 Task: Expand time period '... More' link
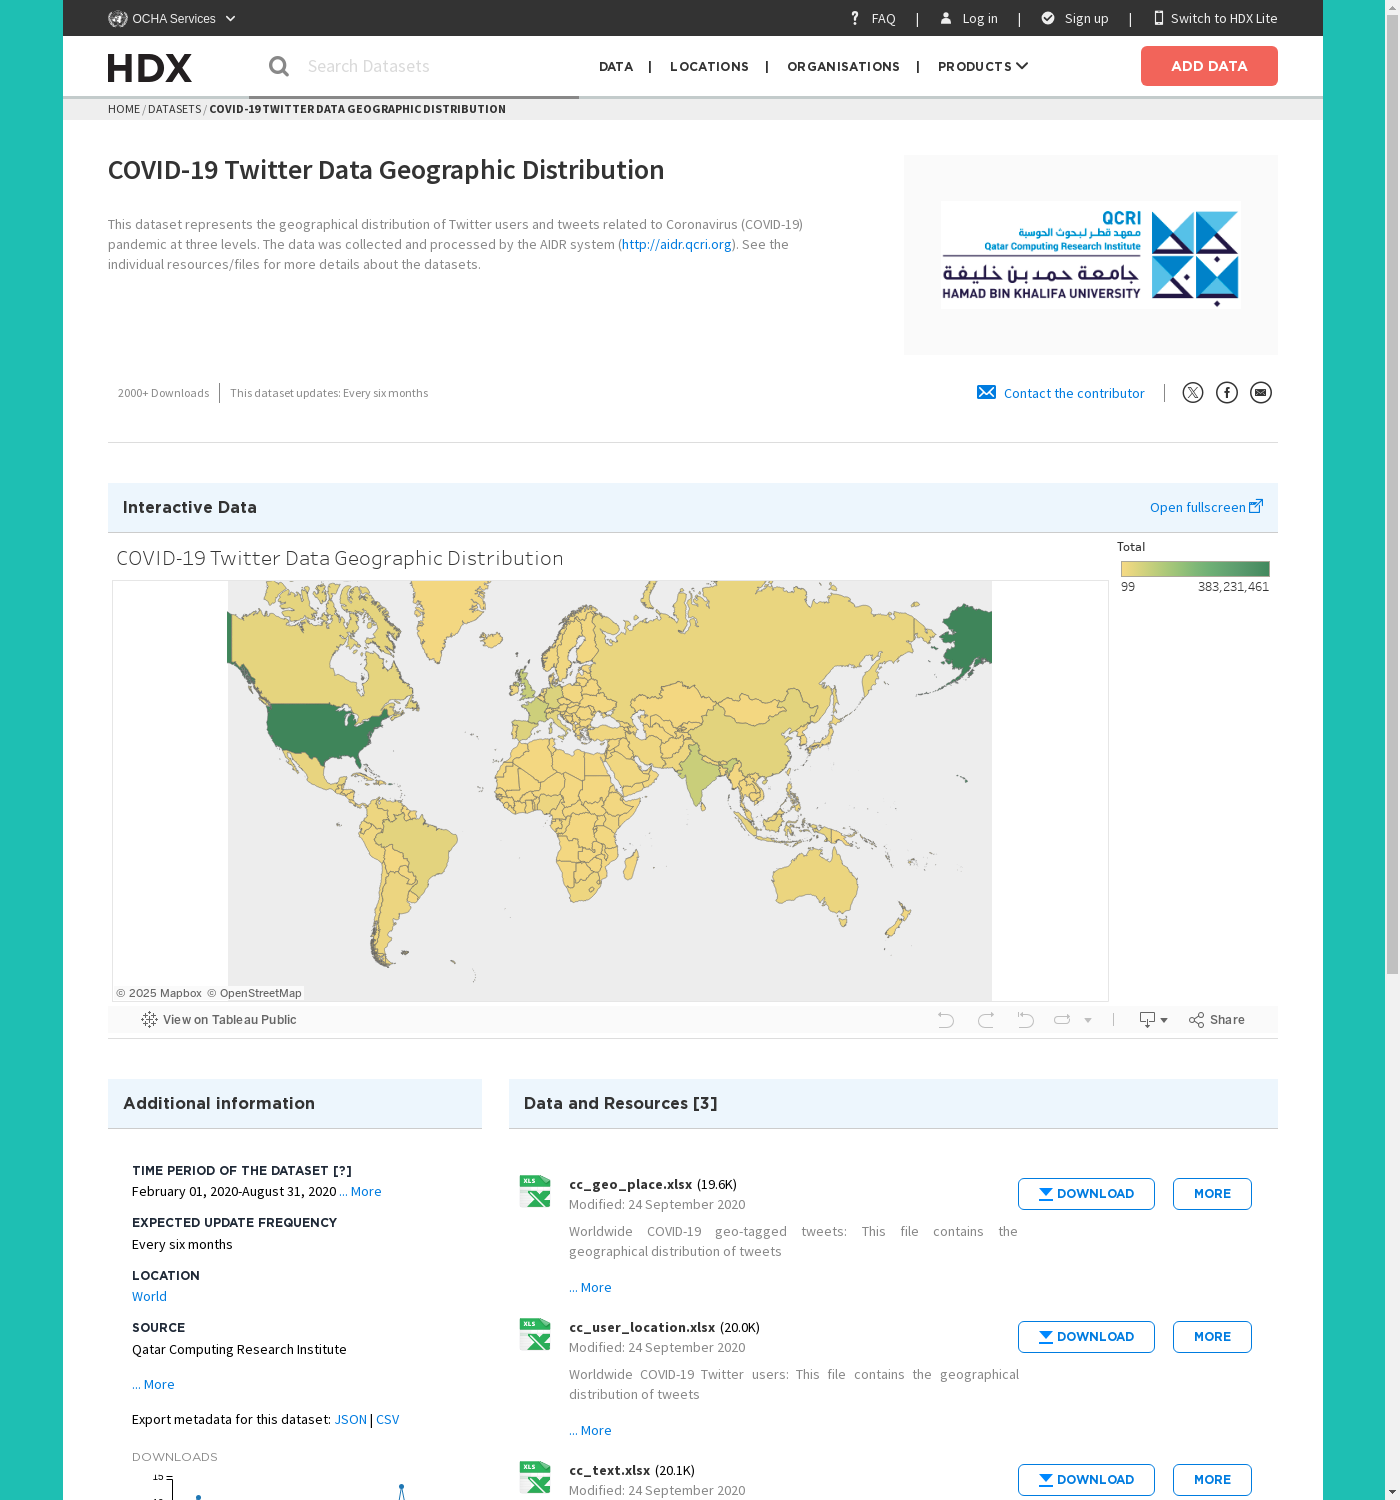click(x=360, y=1191)
